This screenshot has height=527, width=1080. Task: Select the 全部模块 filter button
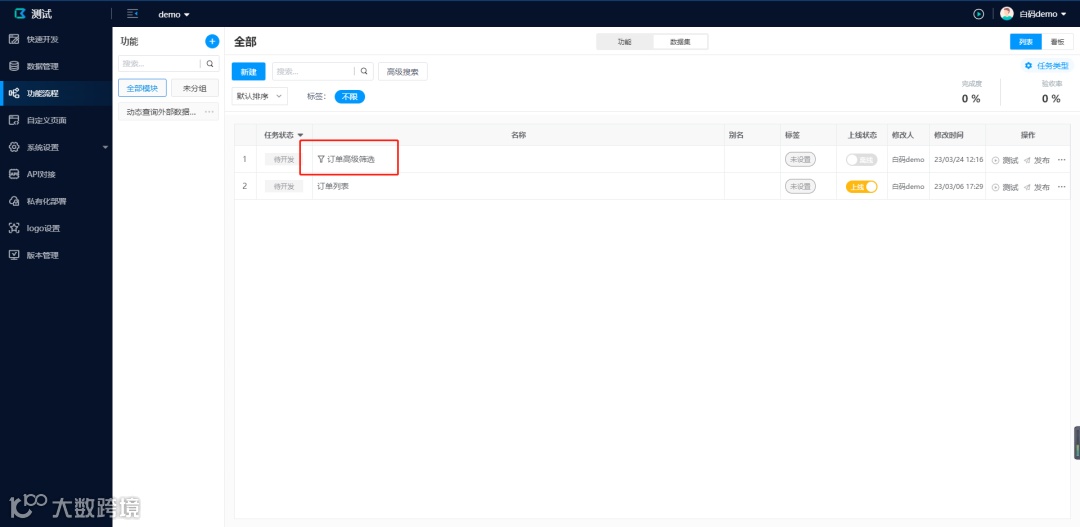[143, 88]
